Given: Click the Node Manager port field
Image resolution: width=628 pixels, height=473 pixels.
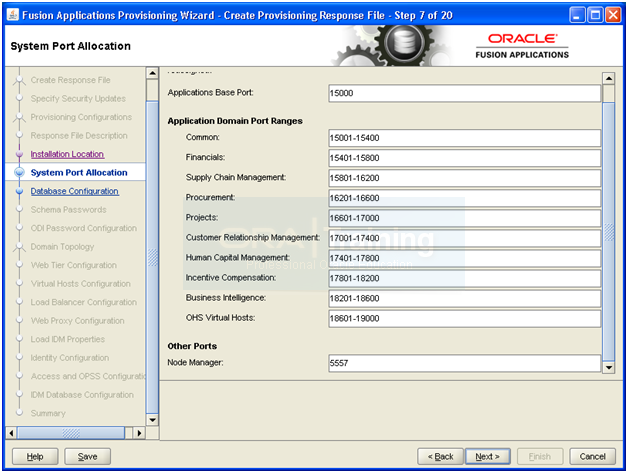Looking at the screenshot, I should [464, 363].
